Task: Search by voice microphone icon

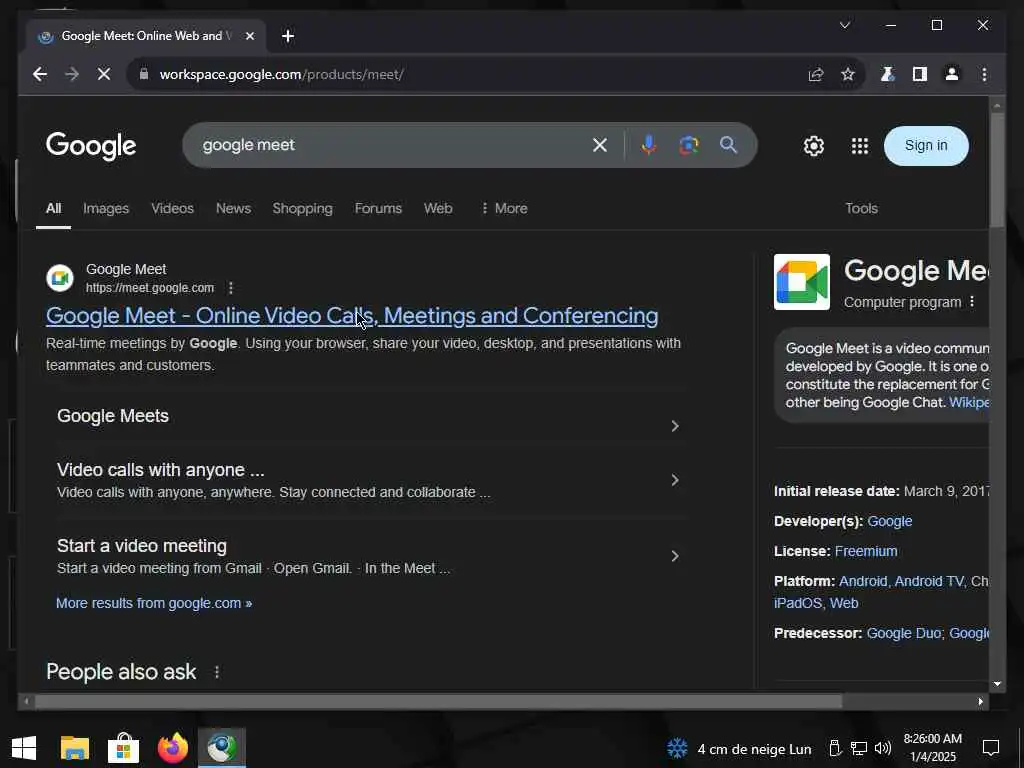Action: pyautogui.click(x=648, y=145)
